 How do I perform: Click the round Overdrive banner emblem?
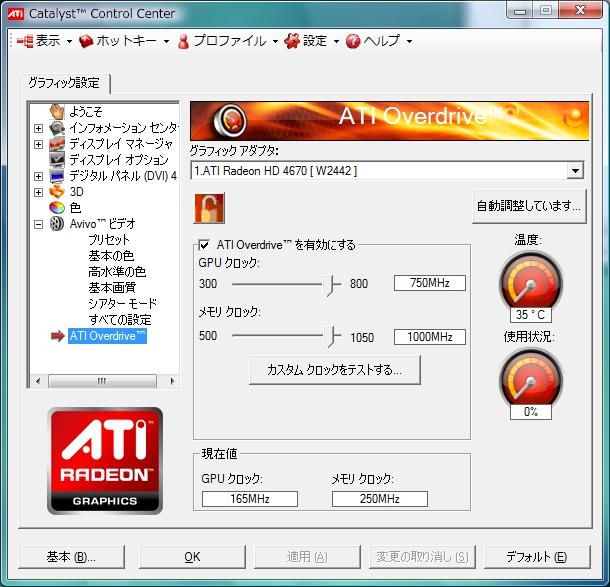coord(230,120)
